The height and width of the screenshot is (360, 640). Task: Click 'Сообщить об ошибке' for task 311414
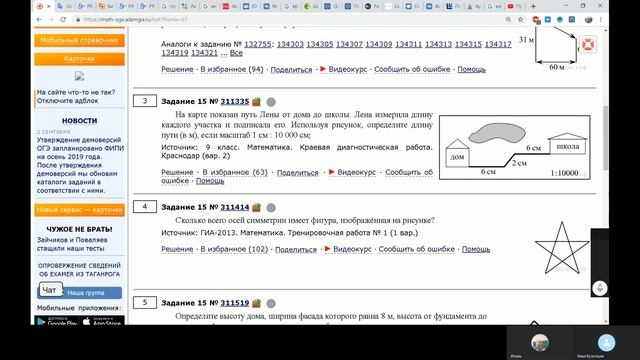click(416, 249)
